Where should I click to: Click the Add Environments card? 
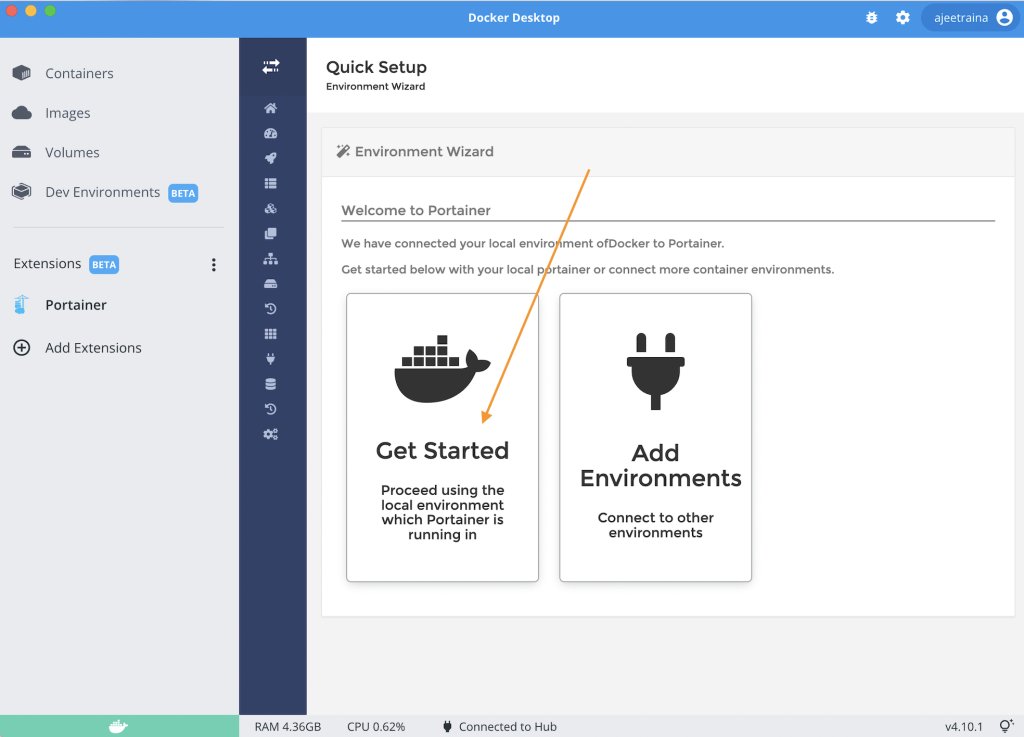655,437
